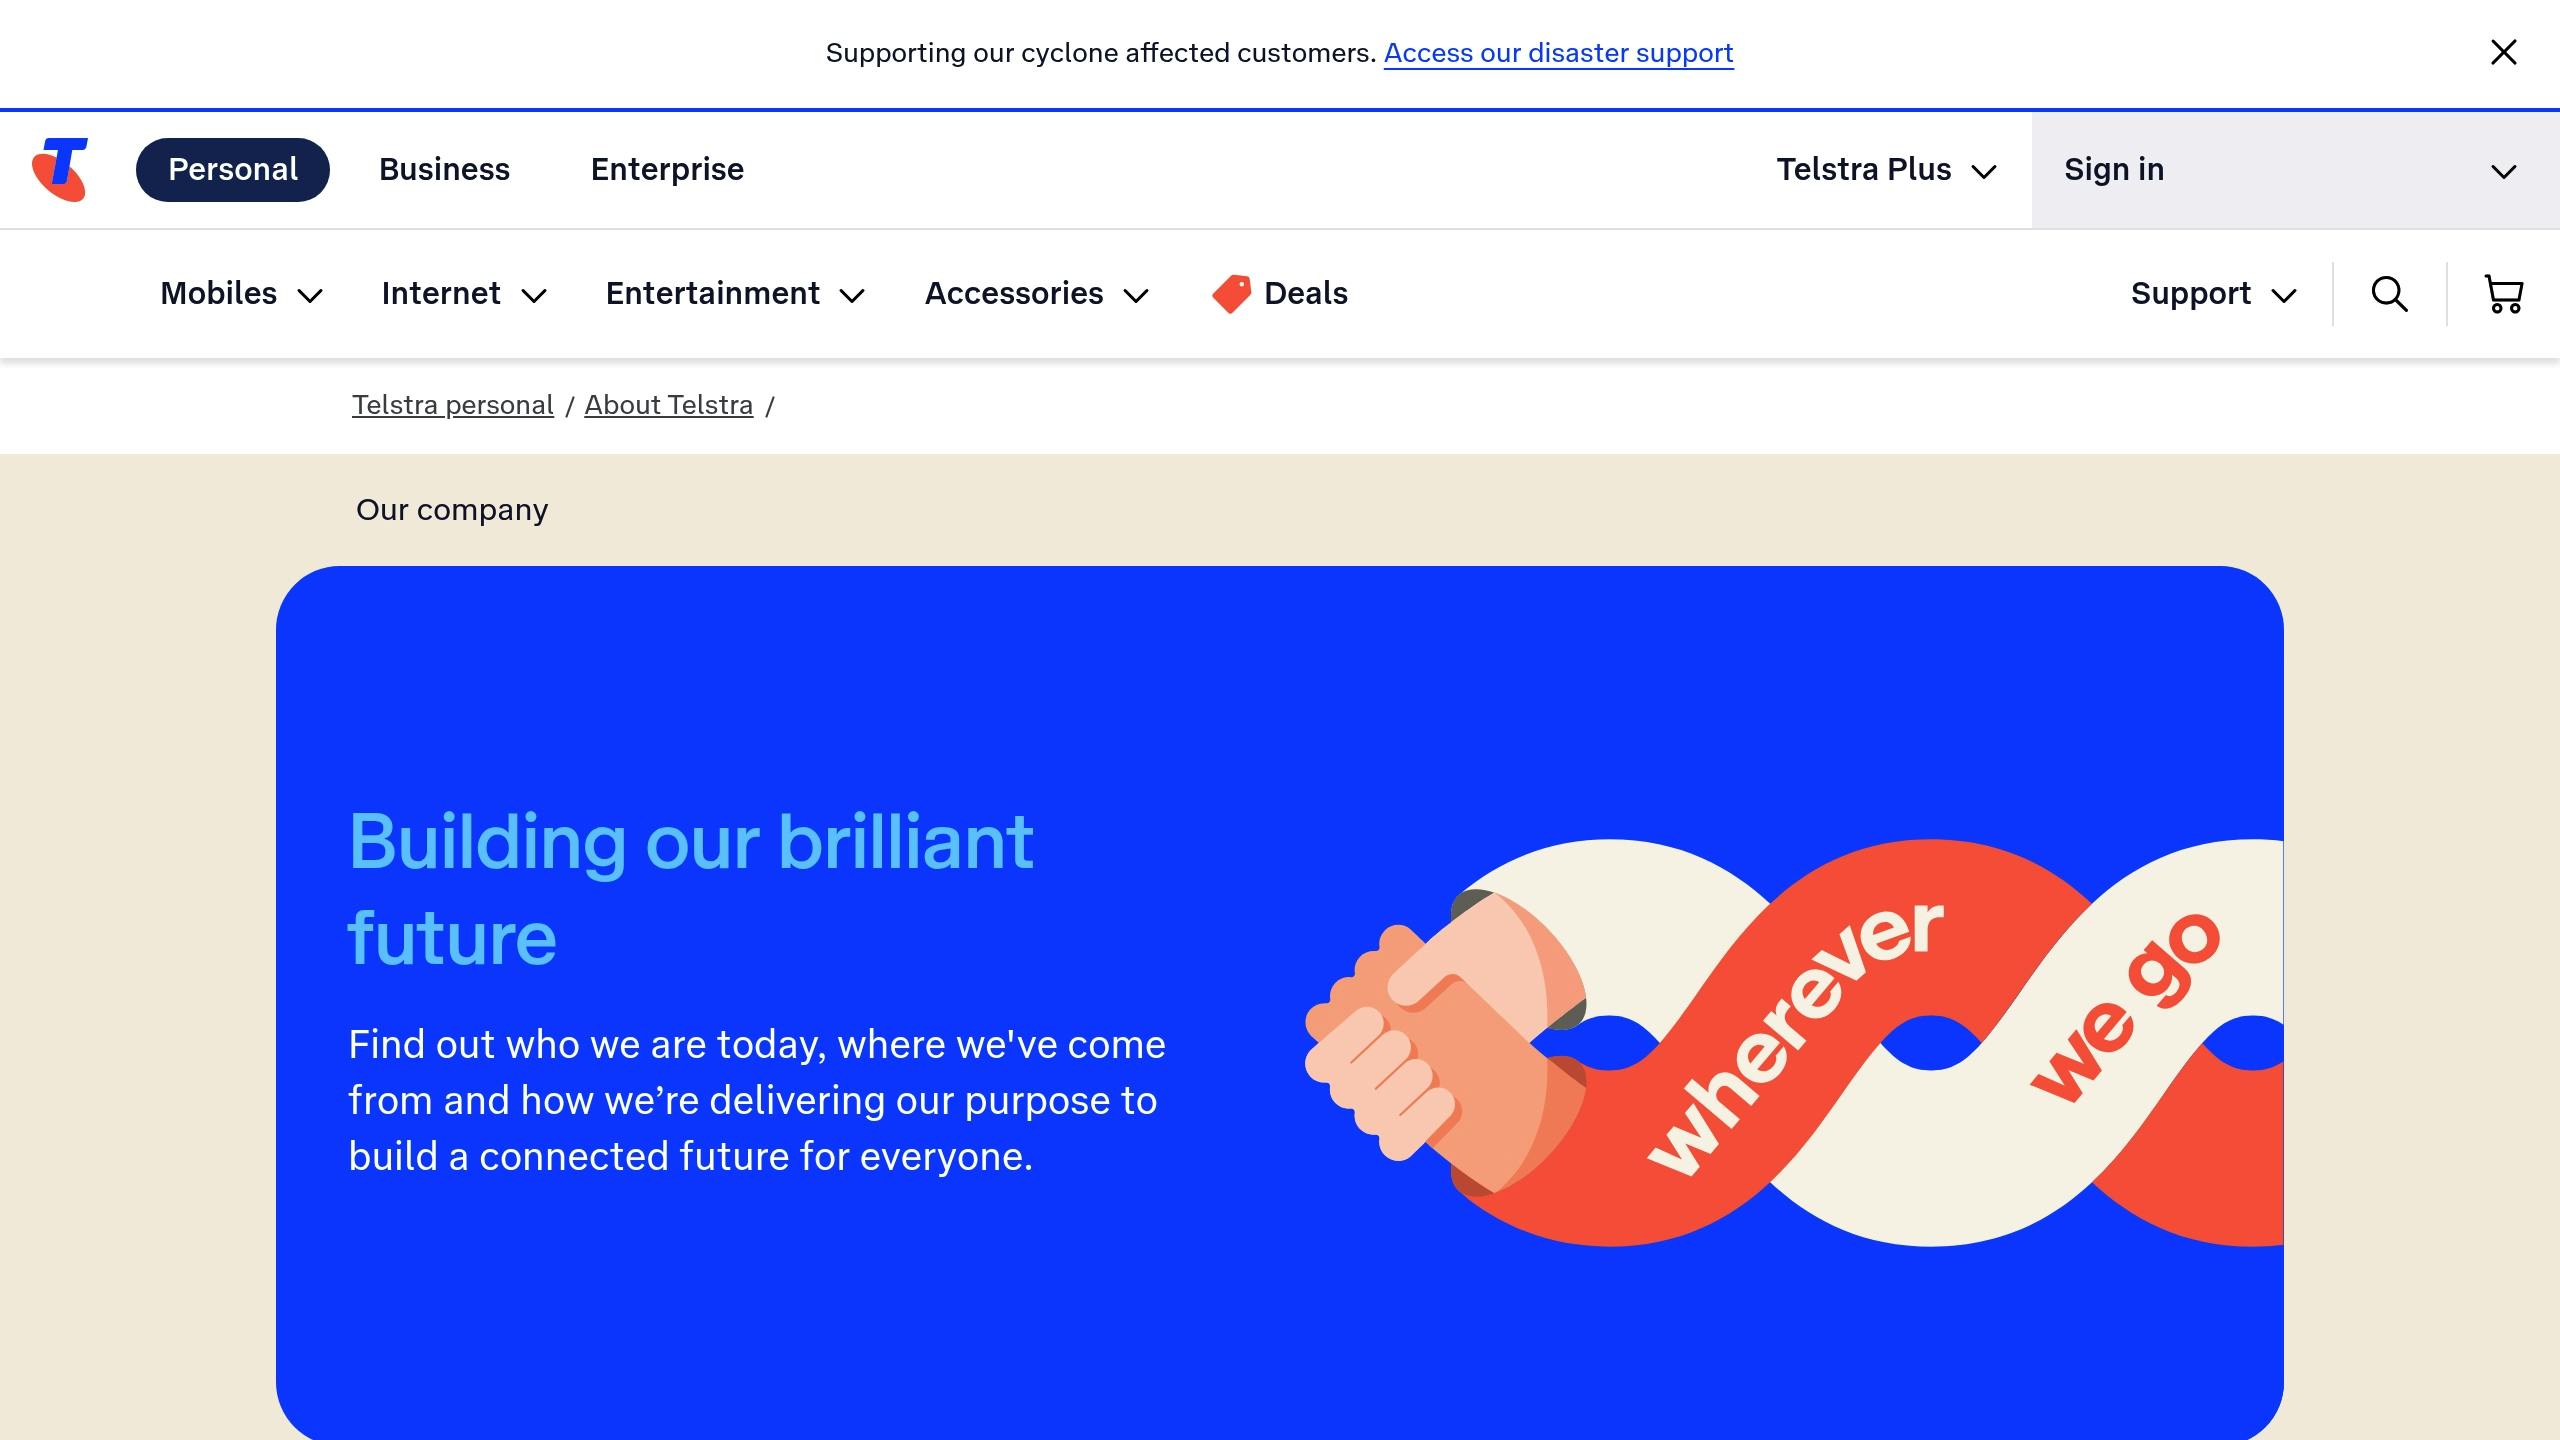Open the shopping cart icon

[x=2503, y=294]
